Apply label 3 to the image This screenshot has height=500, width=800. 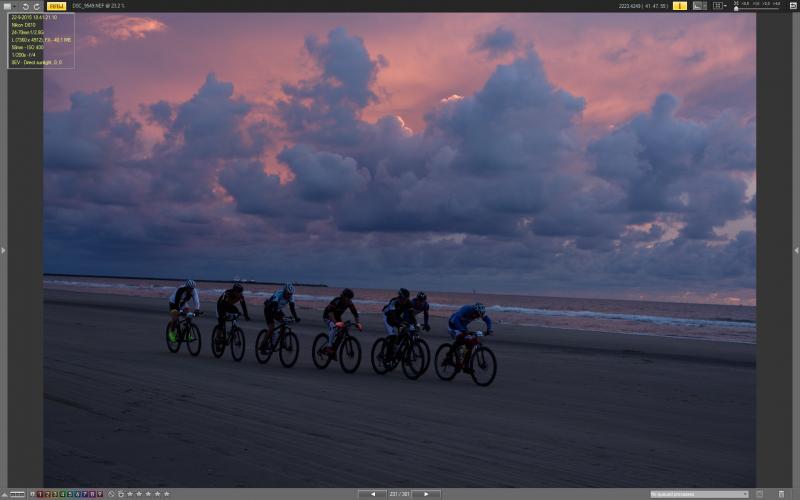coord(55,494)
